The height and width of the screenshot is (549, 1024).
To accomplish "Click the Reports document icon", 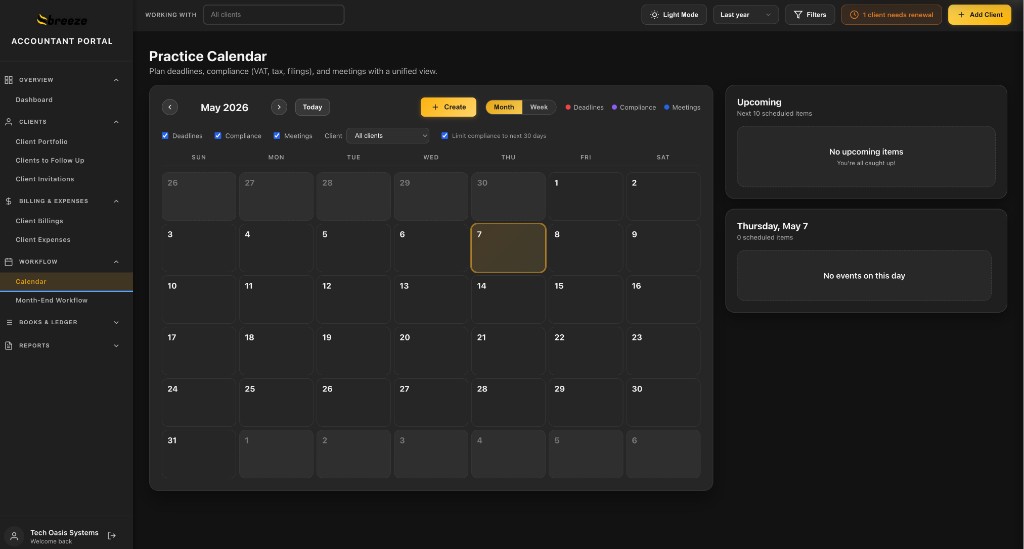I will point(8,345).
